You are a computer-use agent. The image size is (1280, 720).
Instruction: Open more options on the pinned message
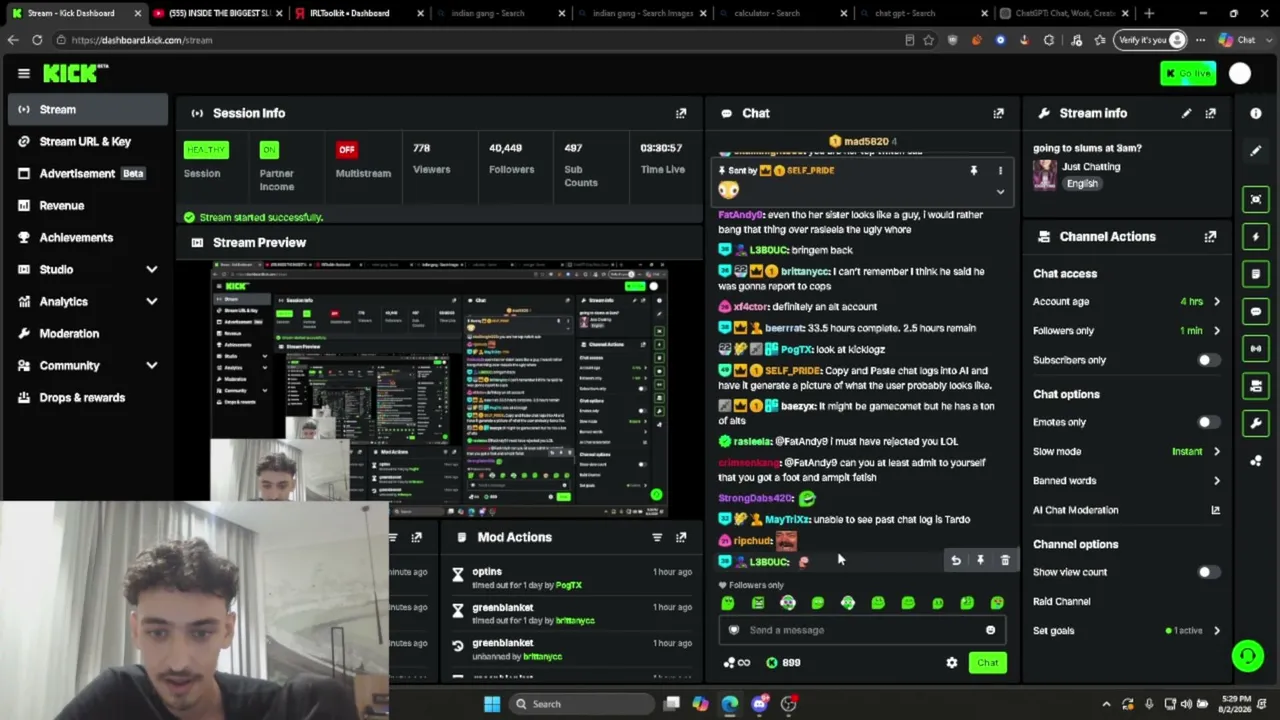[x=1000, y=171]
